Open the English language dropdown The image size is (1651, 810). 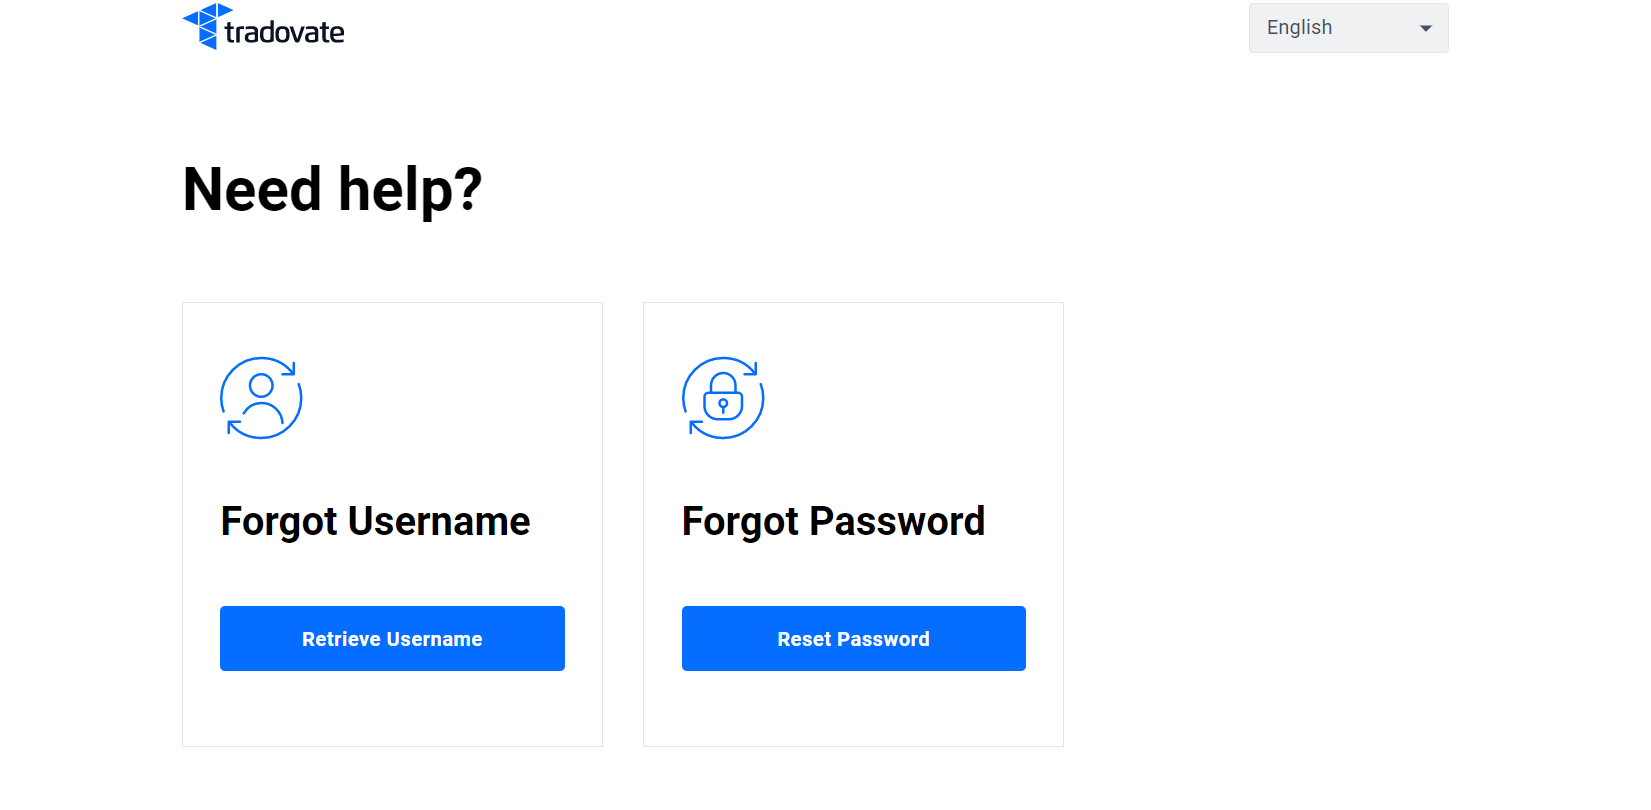click(1348, 27)
